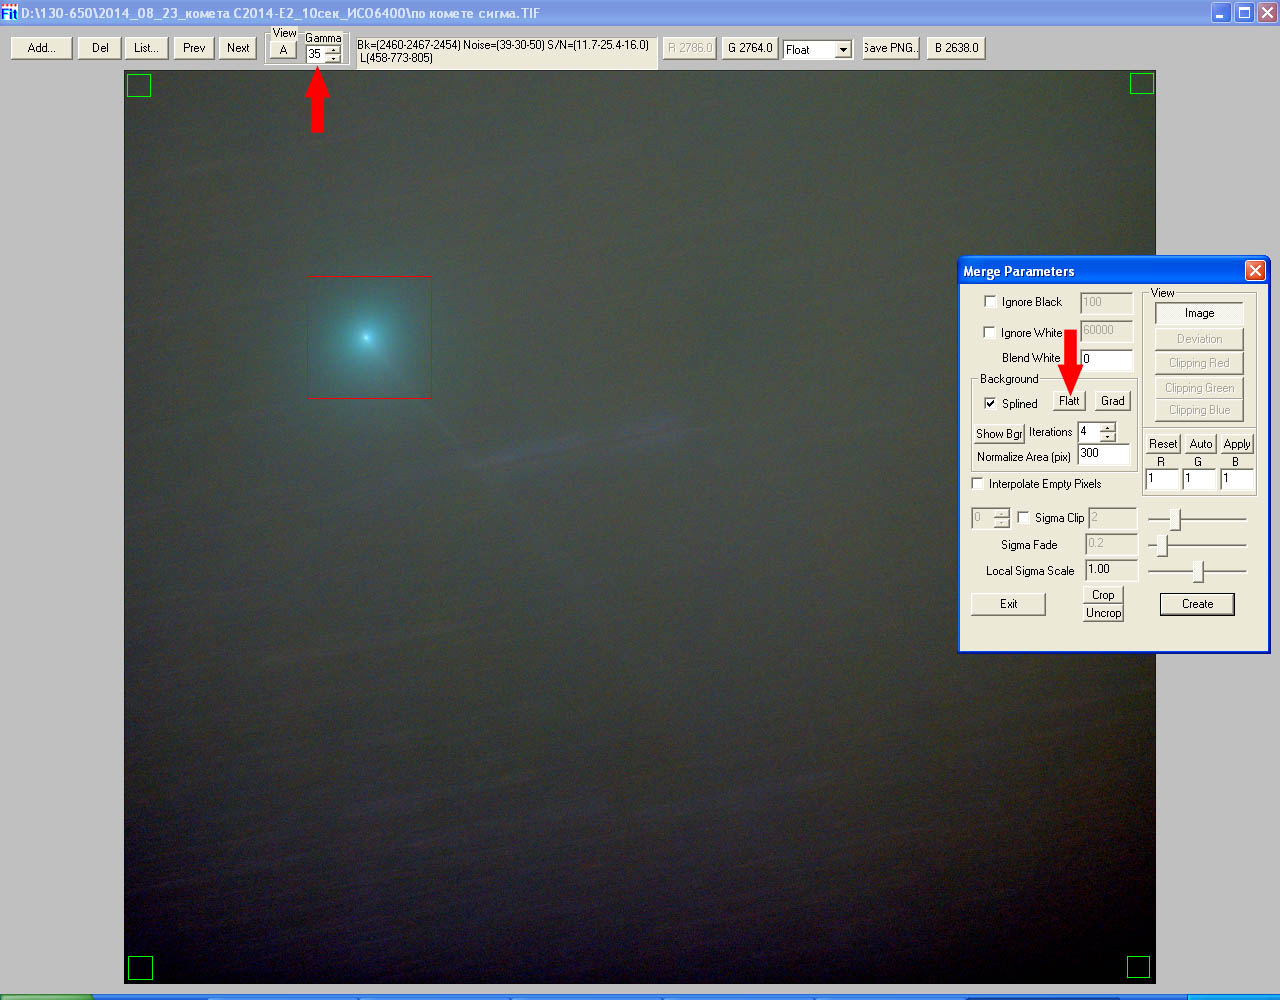Click the Flatt background button
This screenshot has height=1000, width=1280.
[1069, 401]
